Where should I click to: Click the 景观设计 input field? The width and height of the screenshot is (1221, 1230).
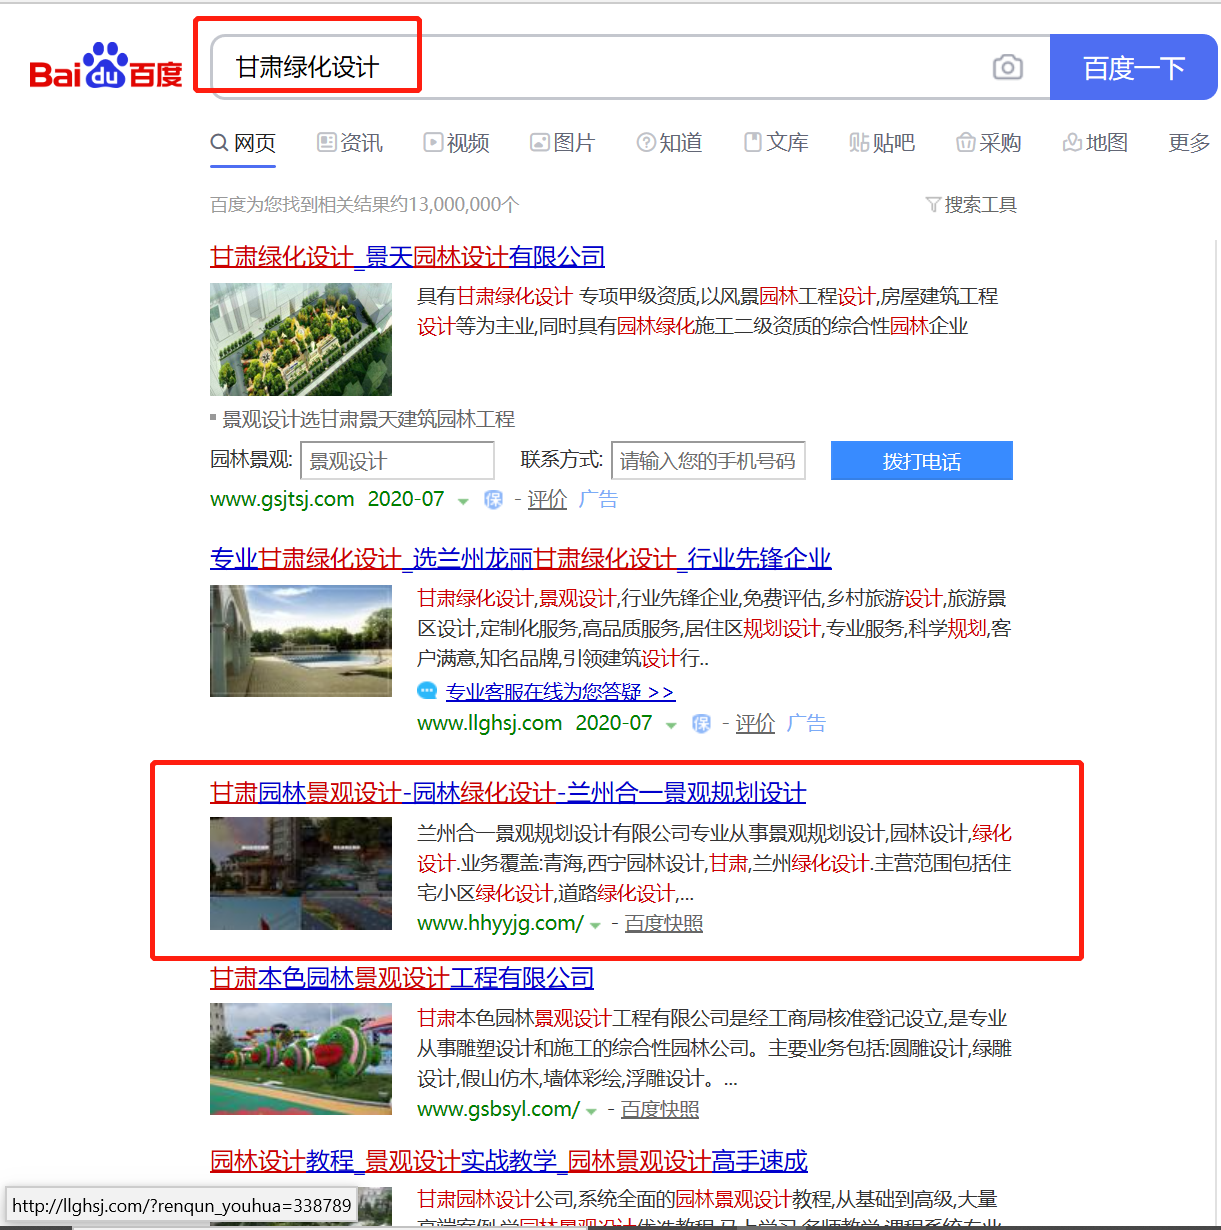(397, 461)
